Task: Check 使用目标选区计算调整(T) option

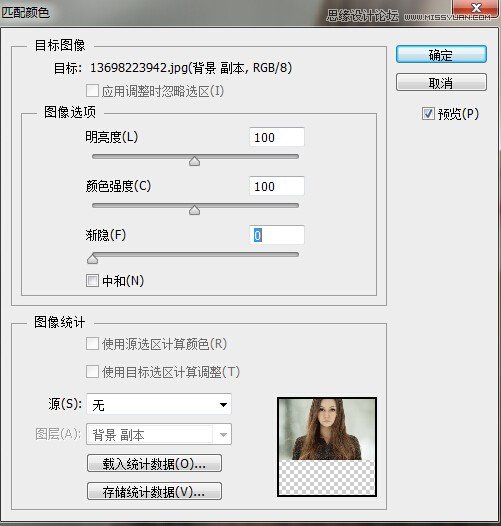Action: [92, 372]
